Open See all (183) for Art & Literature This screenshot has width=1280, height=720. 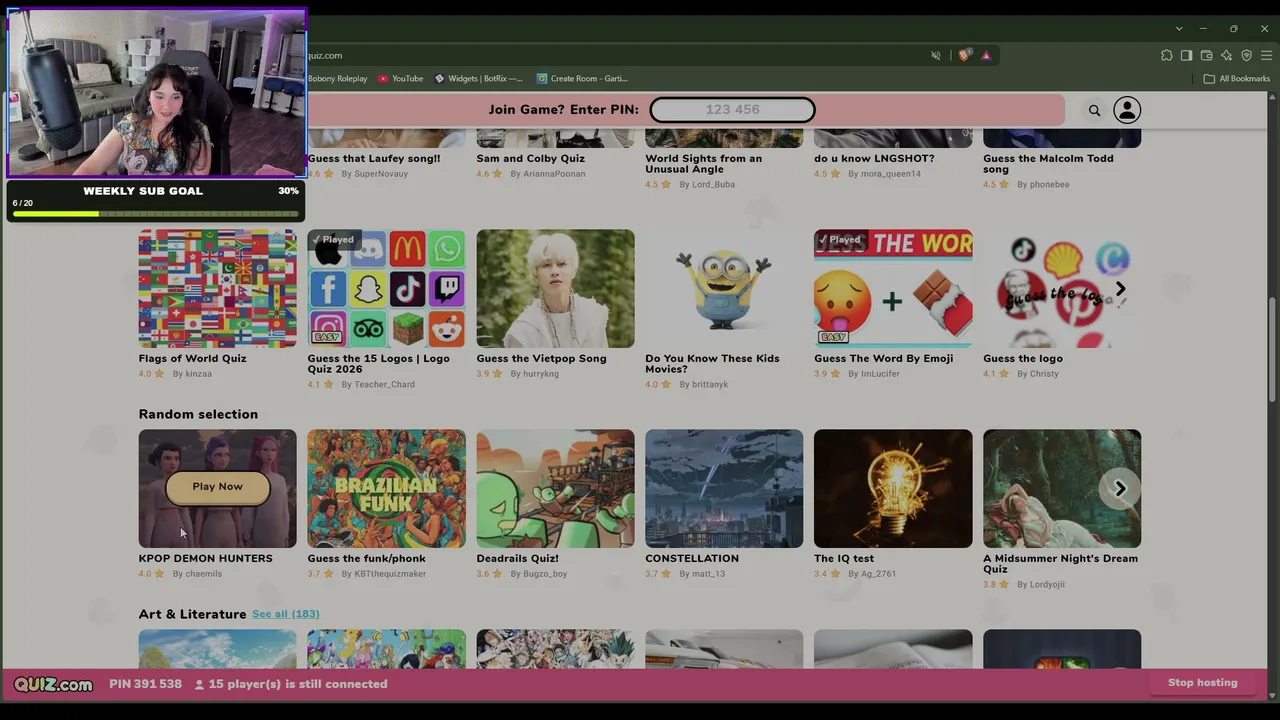pos(285,614)
